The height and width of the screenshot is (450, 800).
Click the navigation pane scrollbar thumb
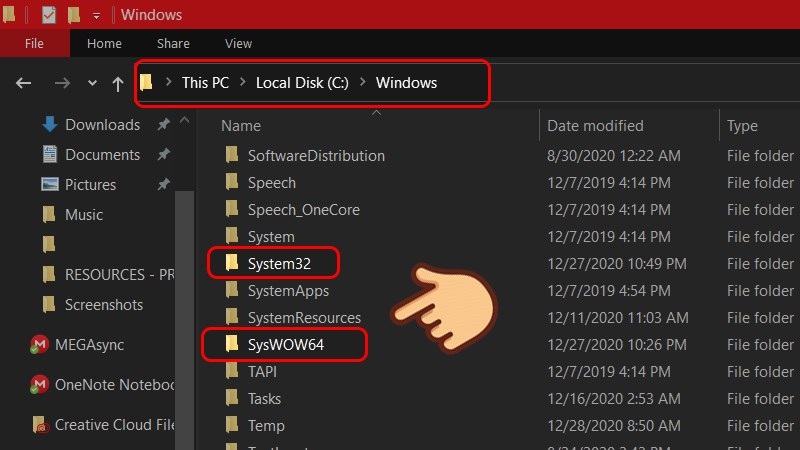pyautogui.click(x=184, y=320)
